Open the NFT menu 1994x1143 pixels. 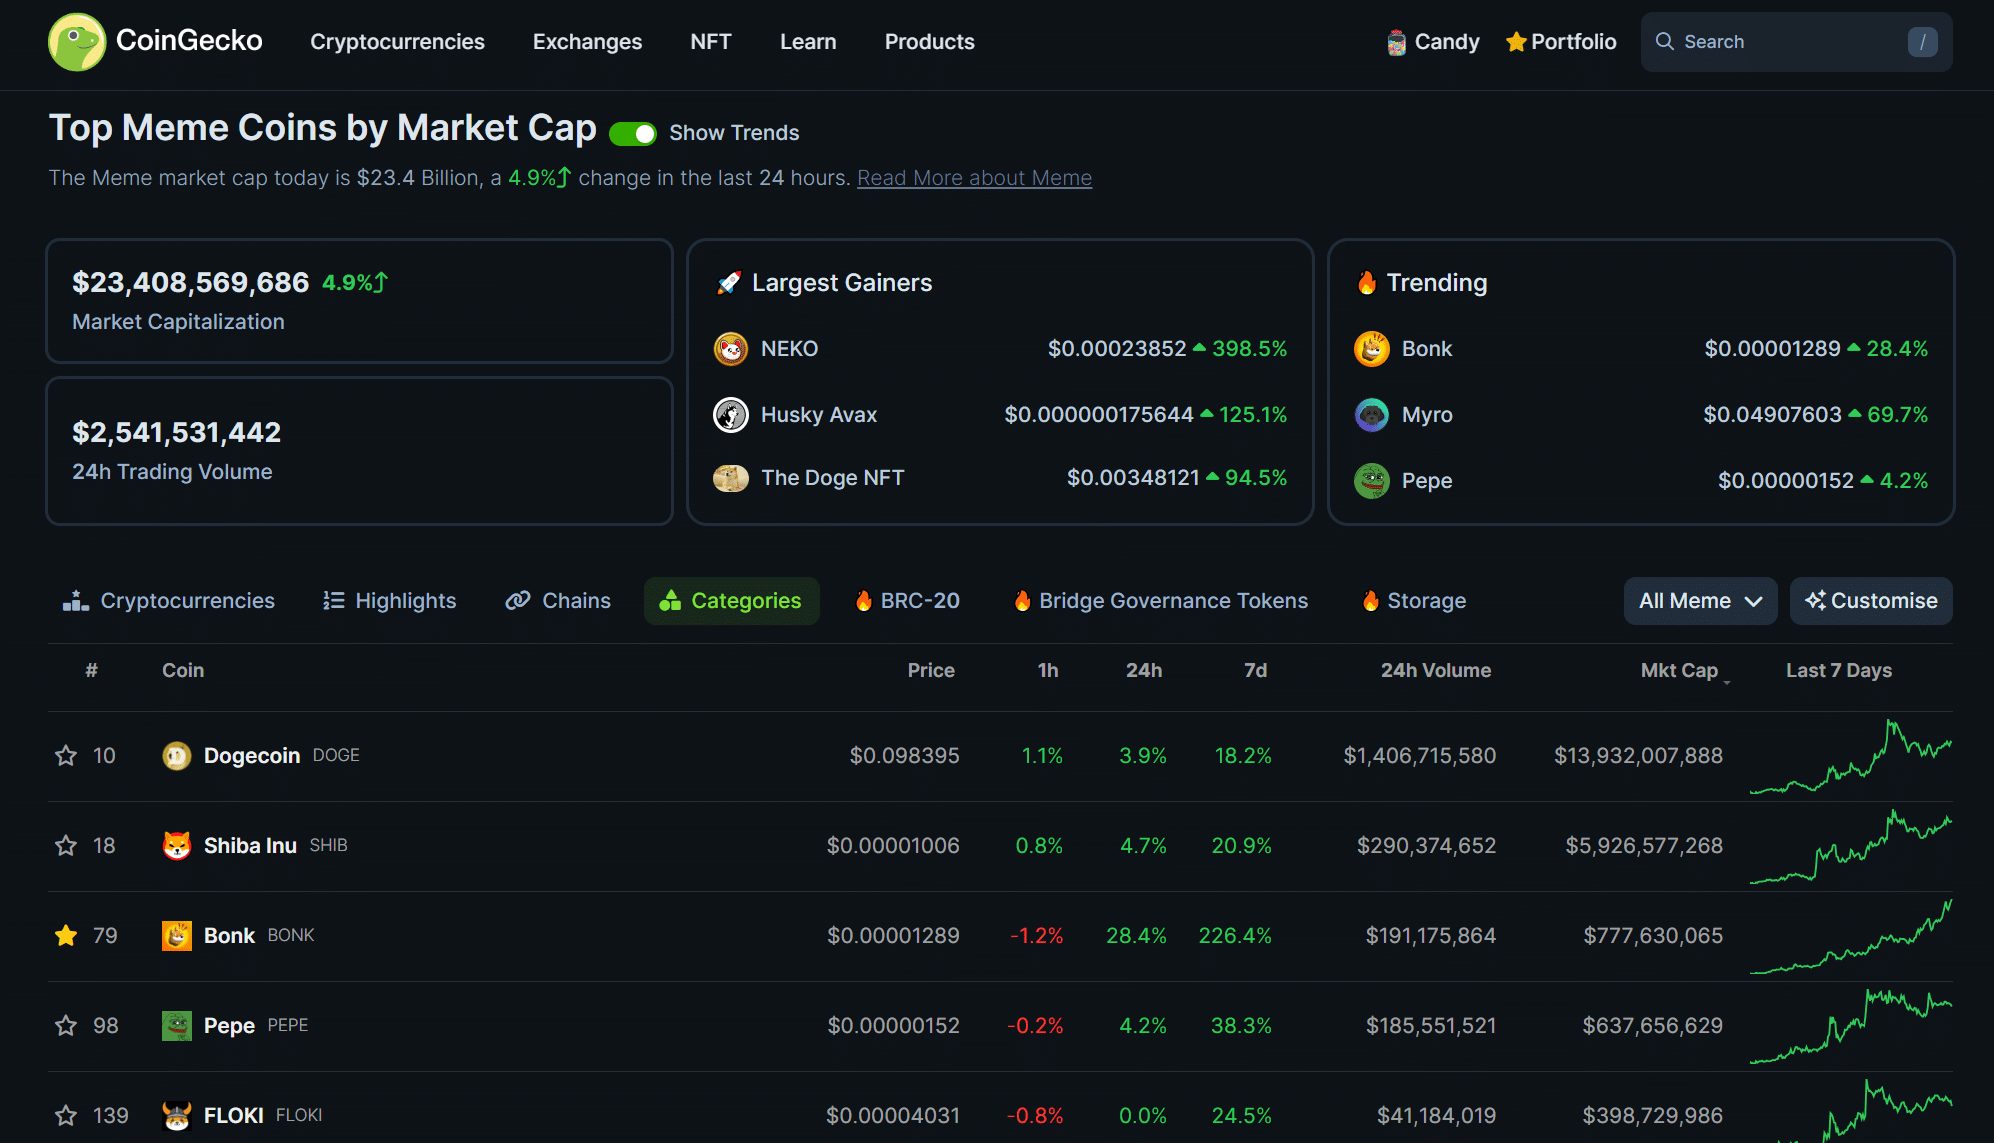click(711, 42)
